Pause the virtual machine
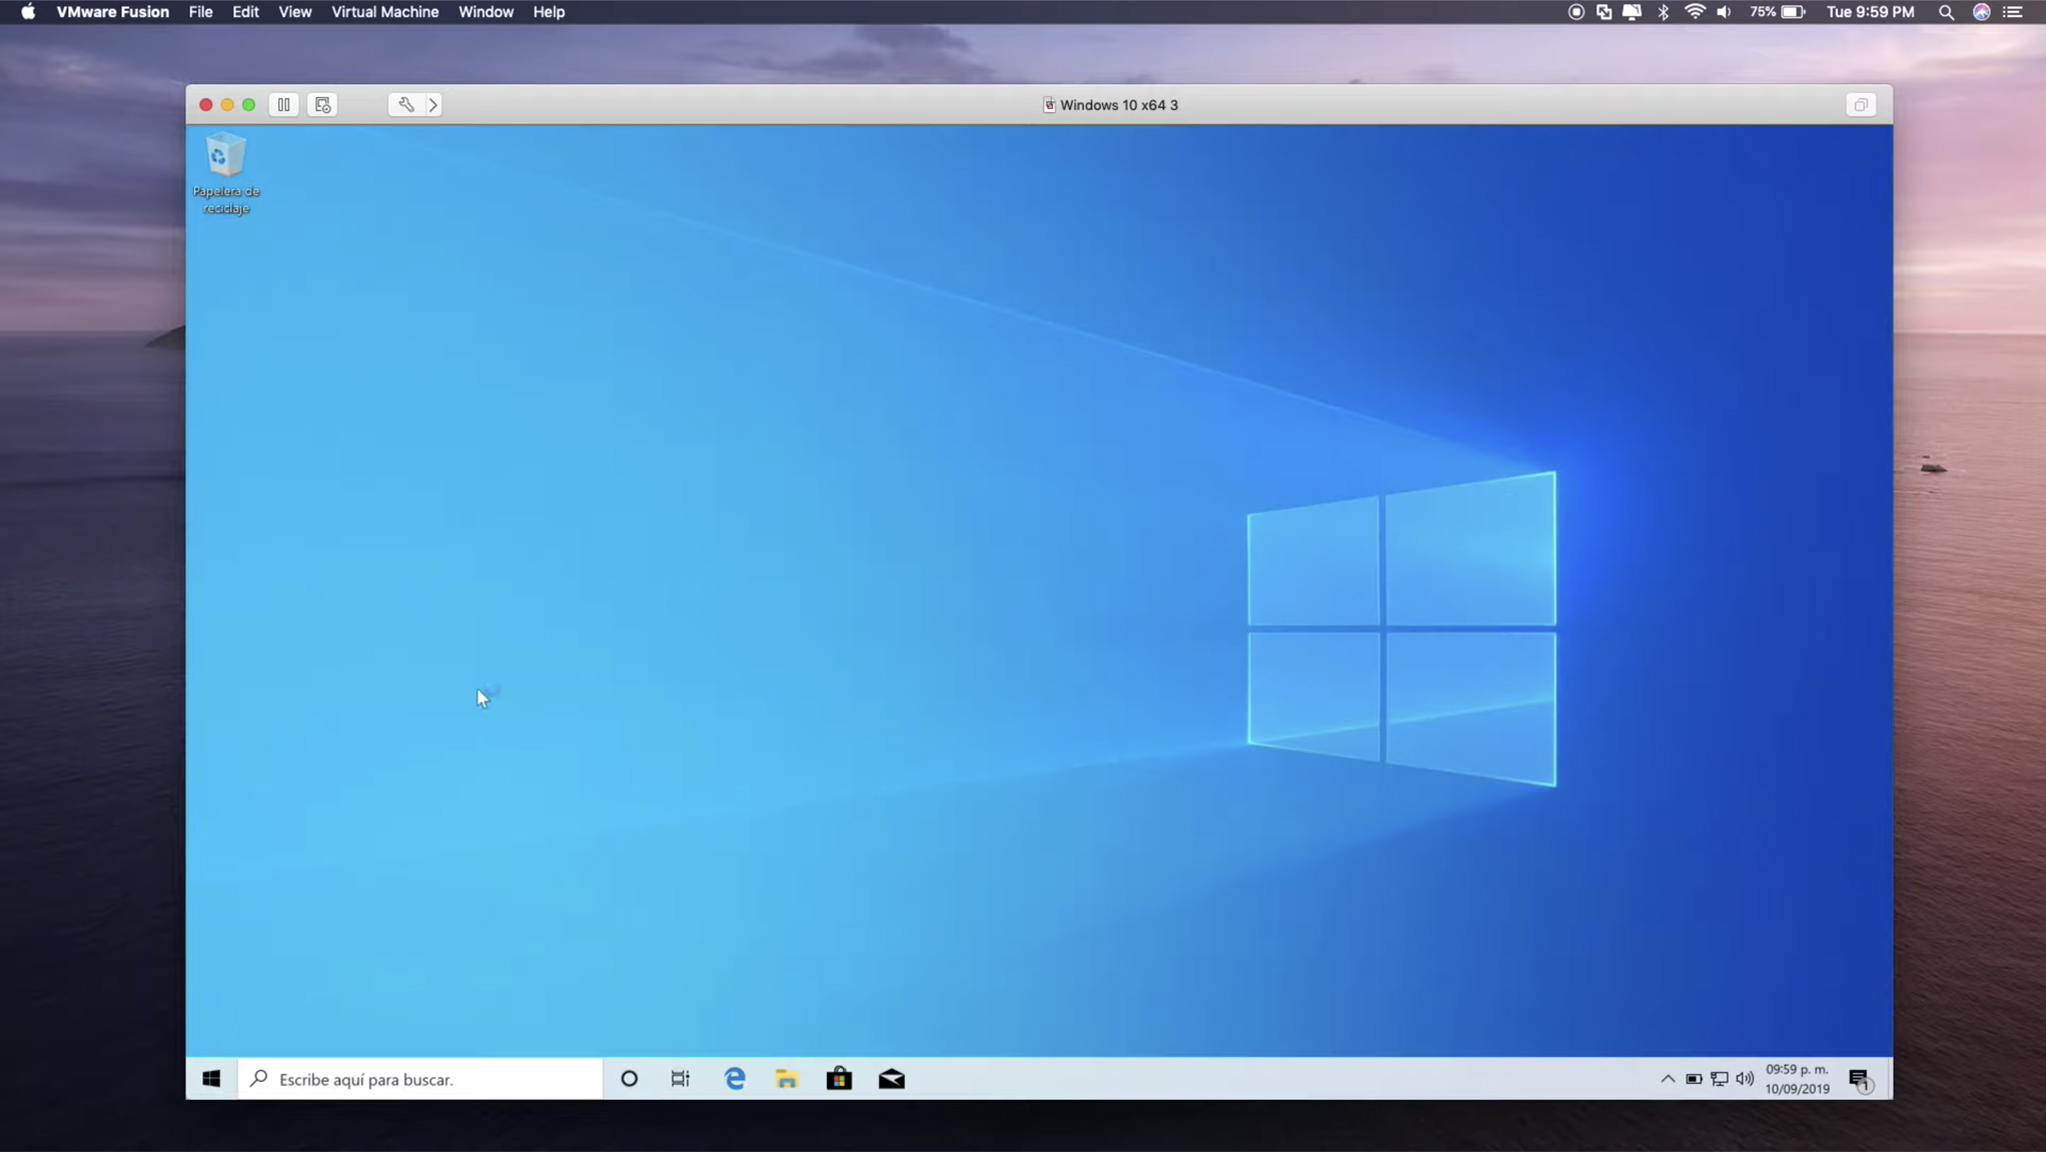 (284, 105)
